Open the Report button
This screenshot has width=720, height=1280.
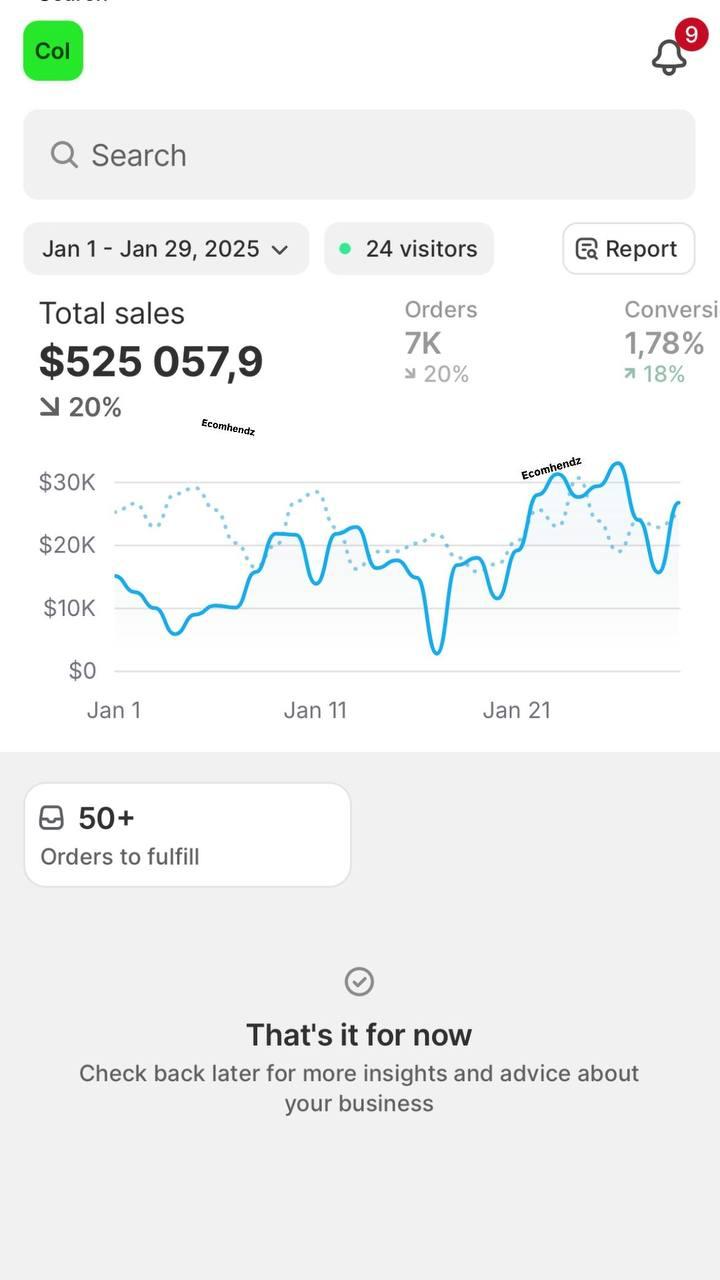pos(628,249)
